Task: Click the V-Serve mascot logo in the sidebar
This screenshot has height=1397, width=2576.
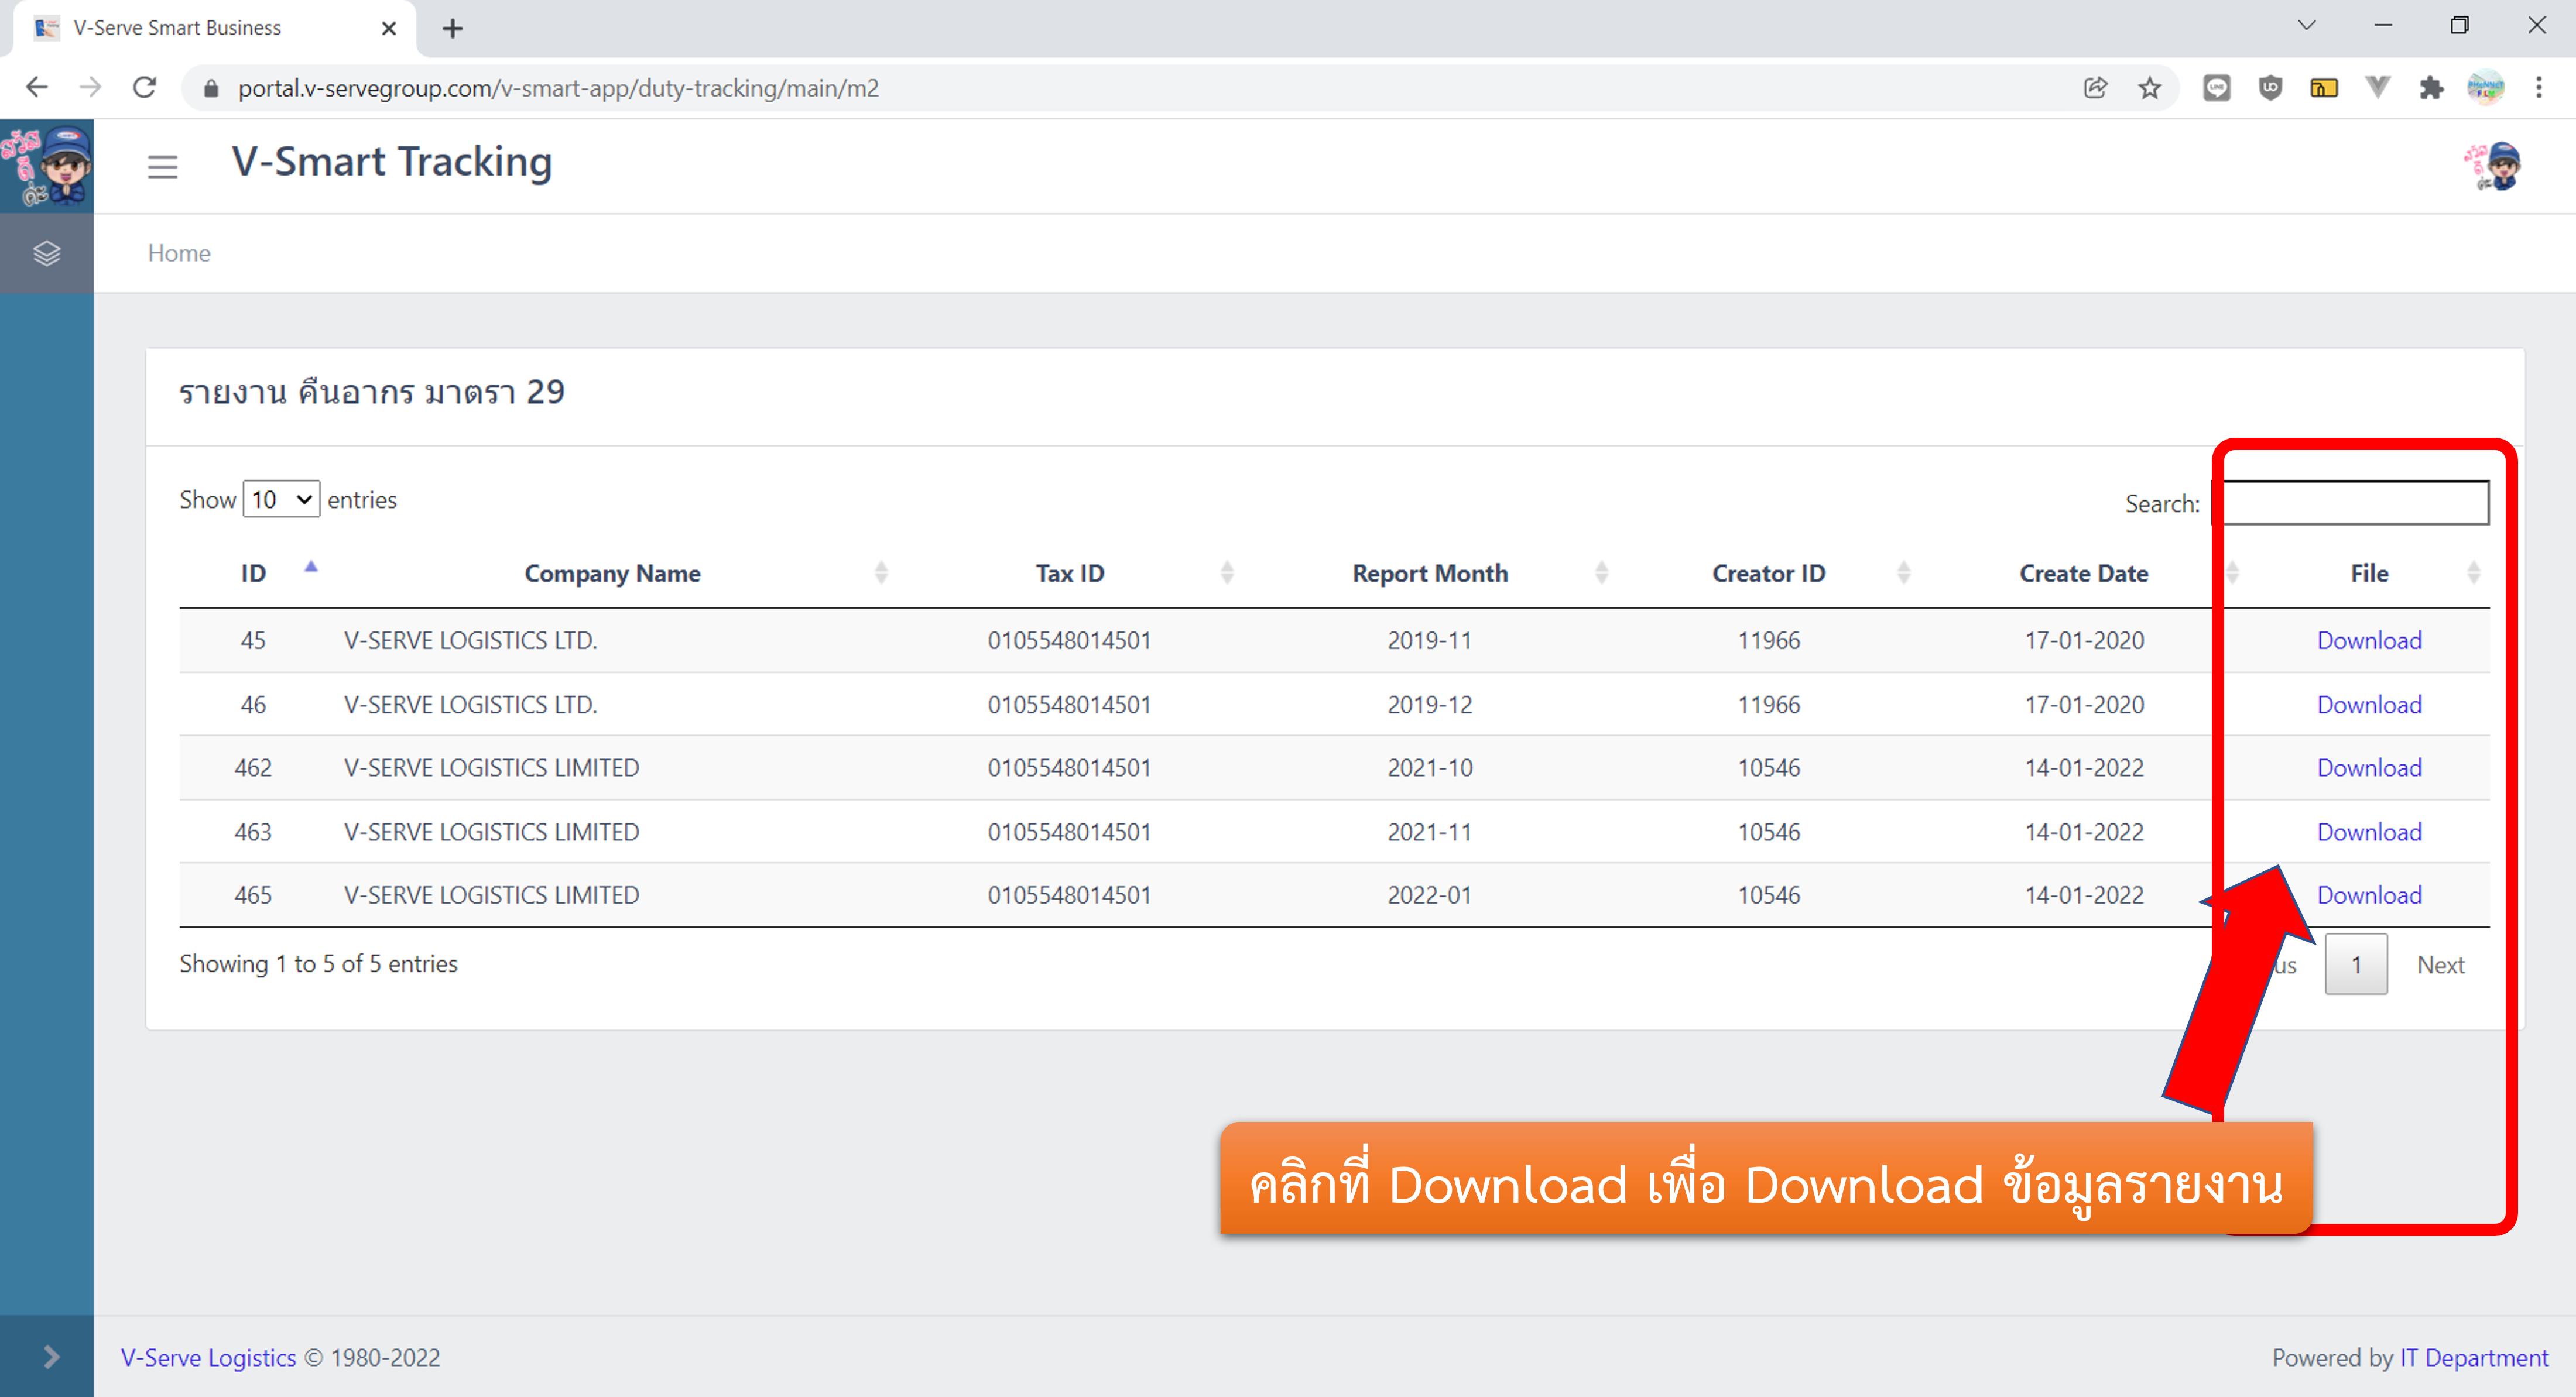Action: tap(46, 166)
